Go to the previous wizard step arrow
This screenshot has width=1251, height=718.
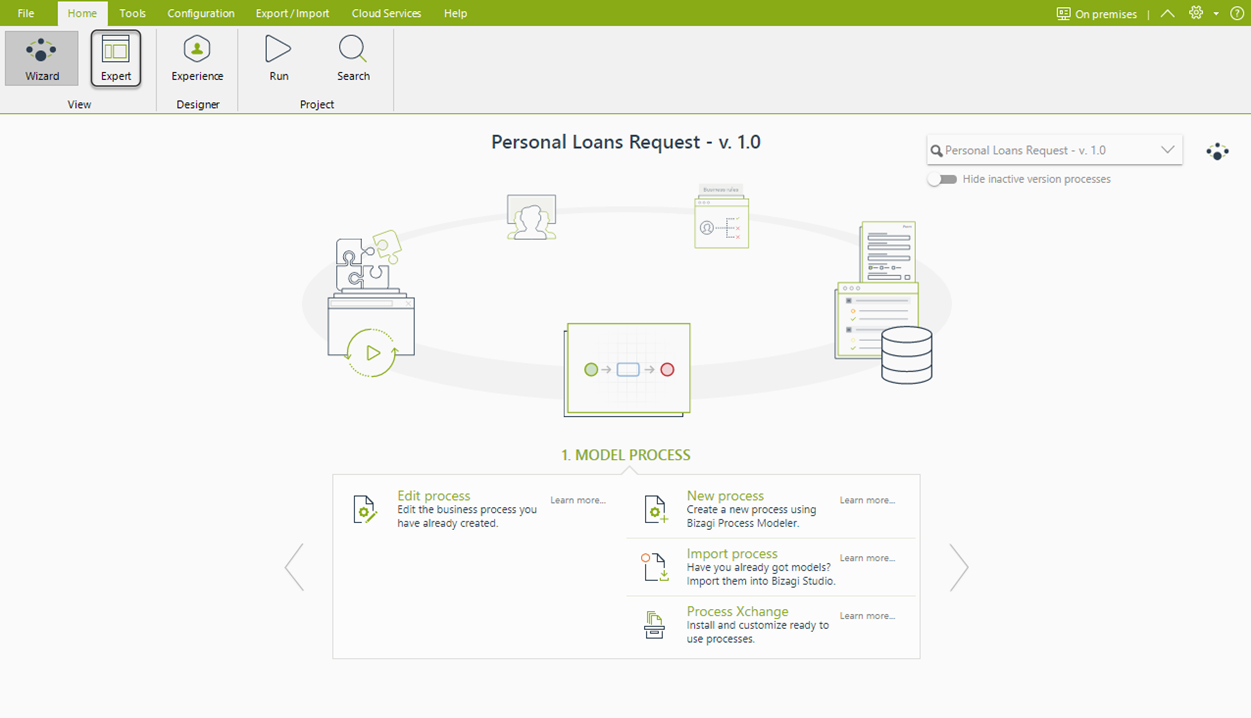coord(294,567)
